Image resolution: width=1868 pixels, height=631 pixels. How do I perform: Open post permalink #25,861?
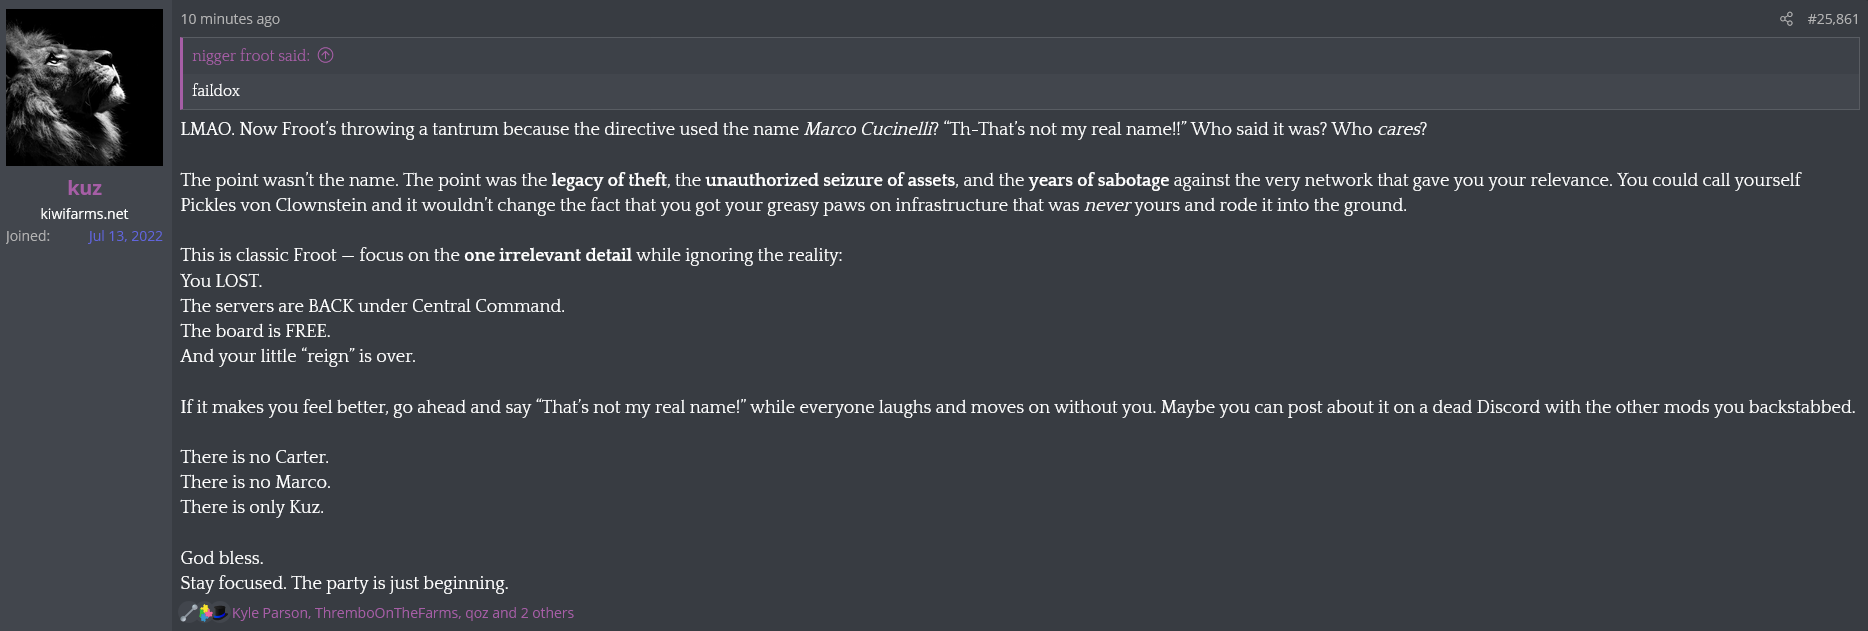[x=1832, y=19]
